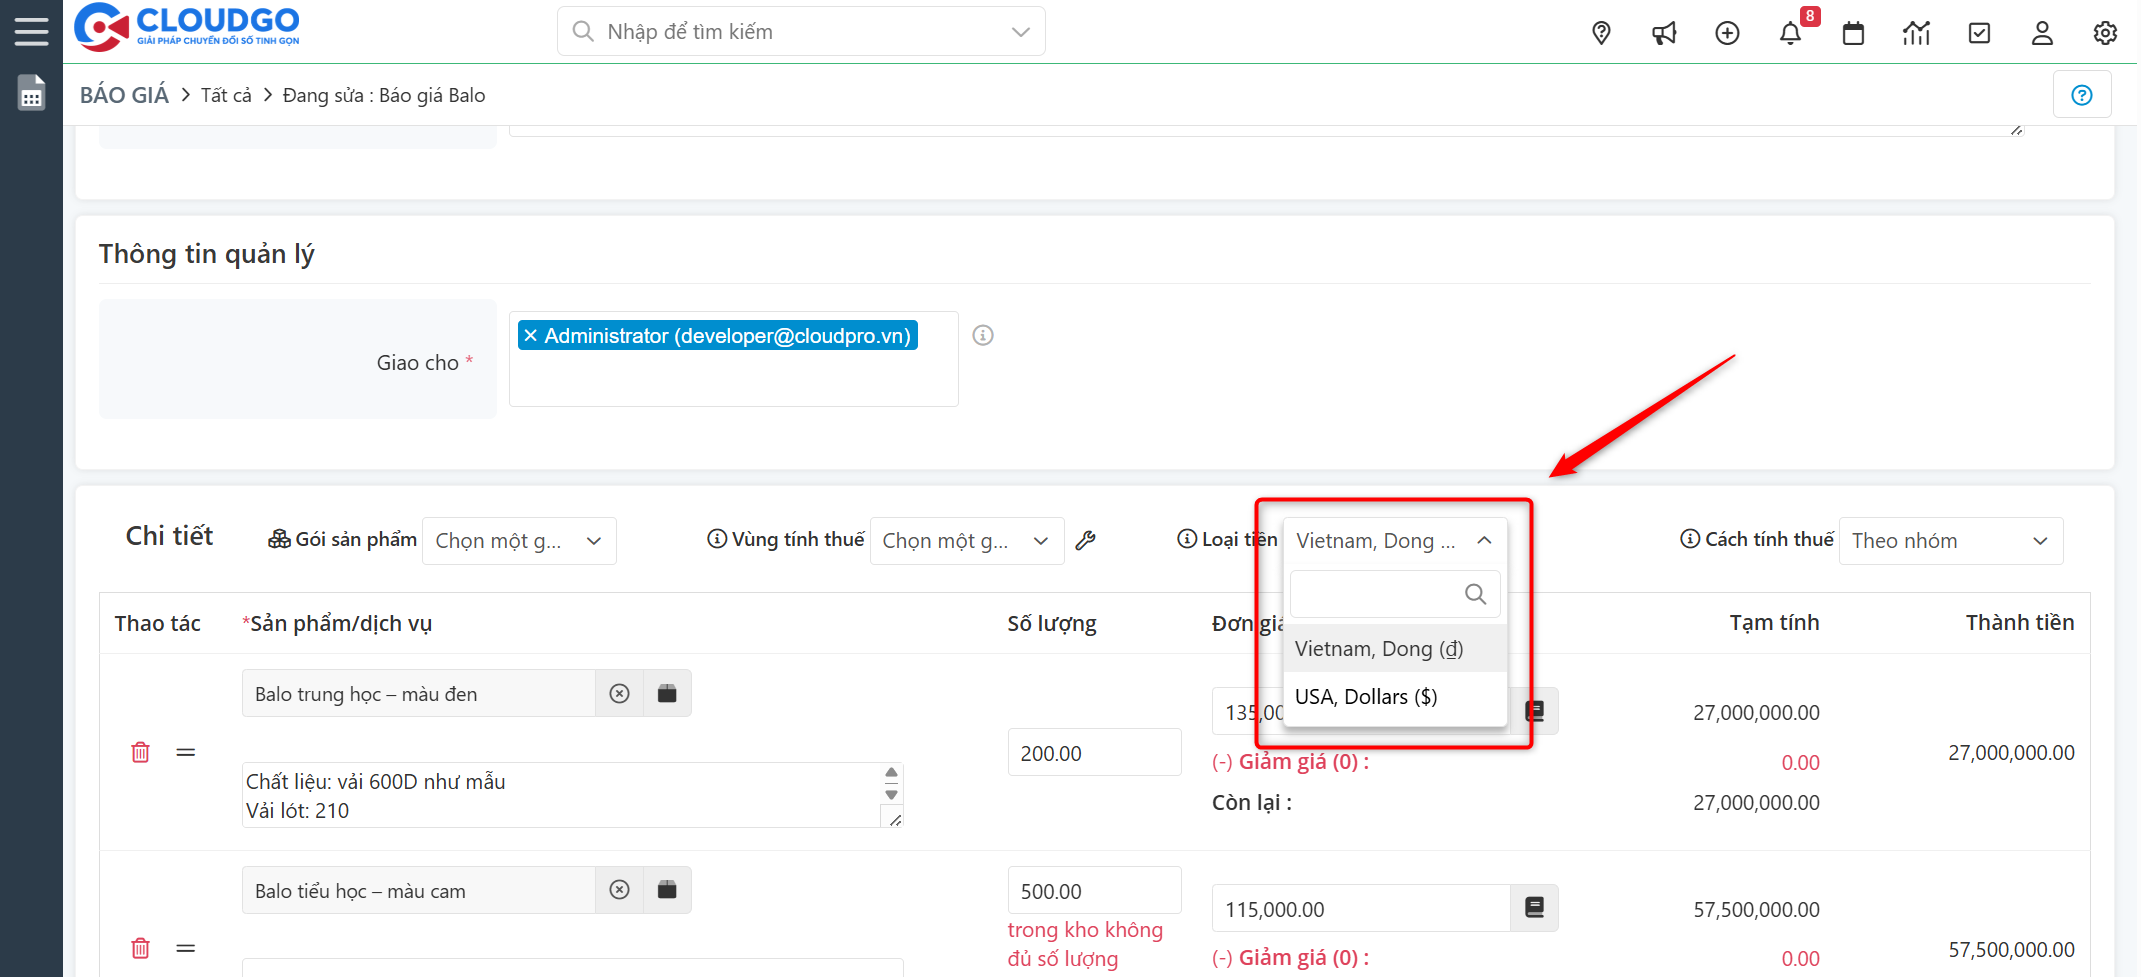The height and width of the screenshot is (977, 2141).
Task: Clear the Balo trung học product selection
Action: pyautogui.click(x=620, y=694)
